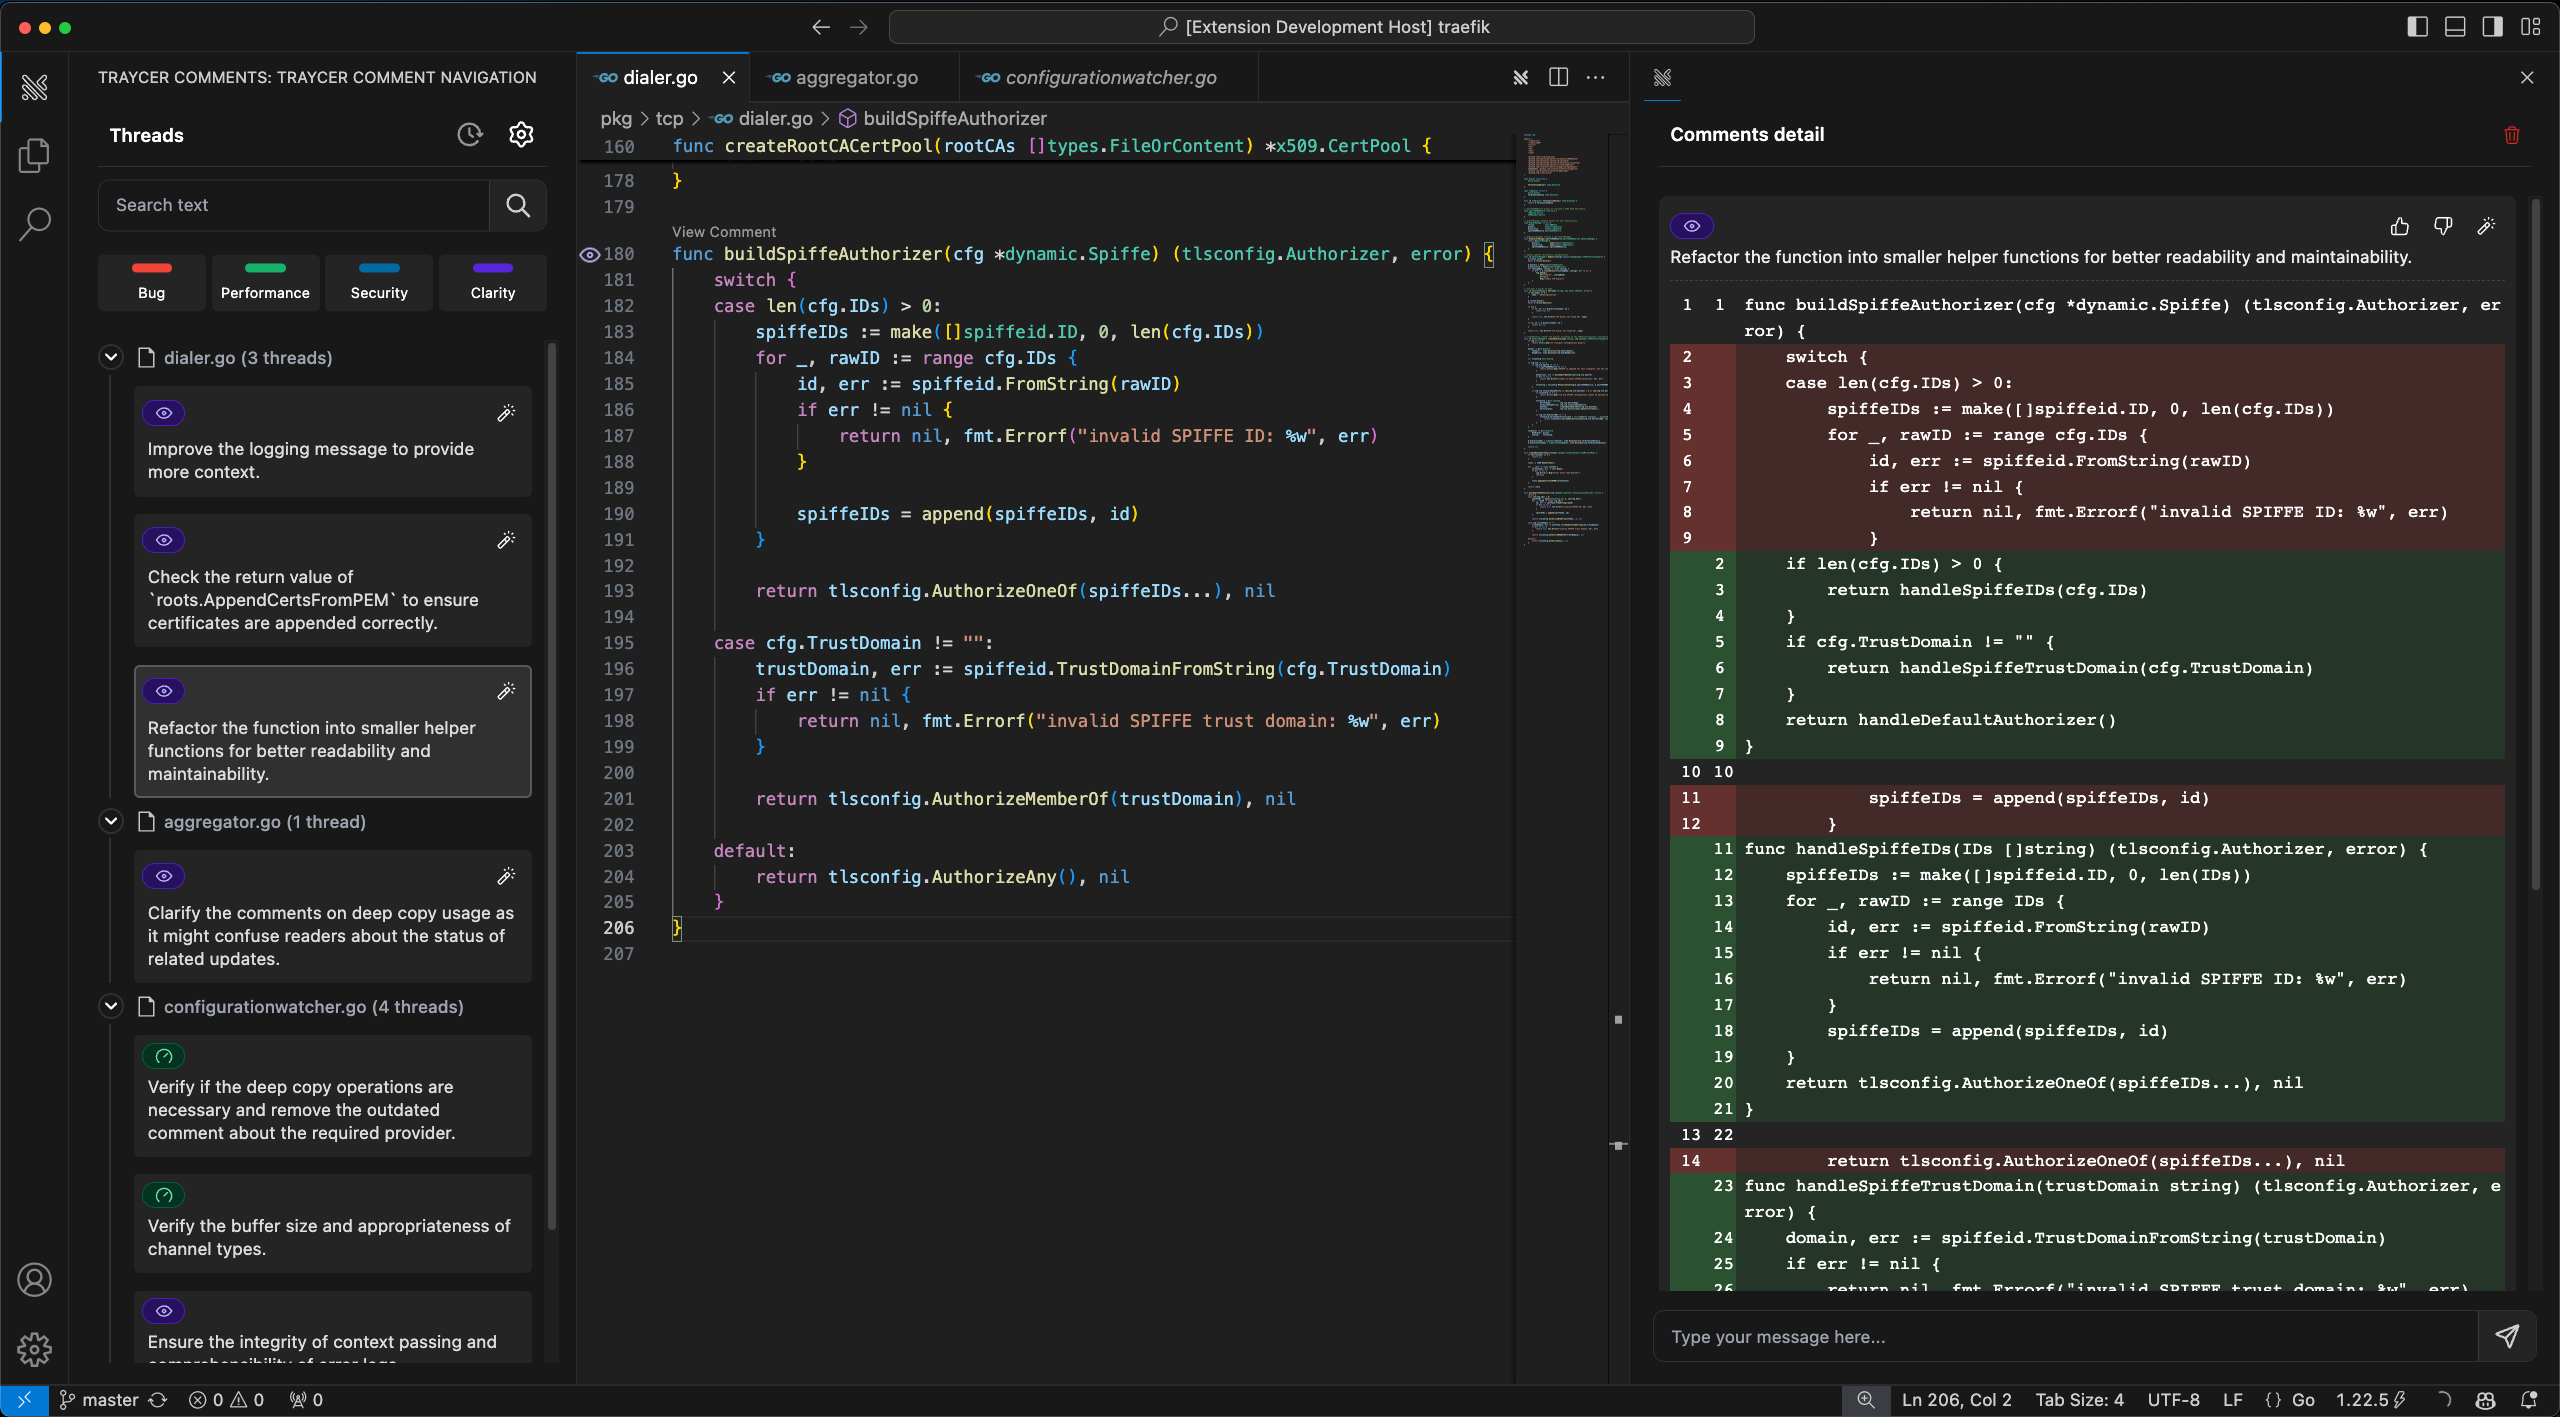Open the Accounts menu in activity bar
This screenshot has width=2560, height=1417.
[35, 1280]
